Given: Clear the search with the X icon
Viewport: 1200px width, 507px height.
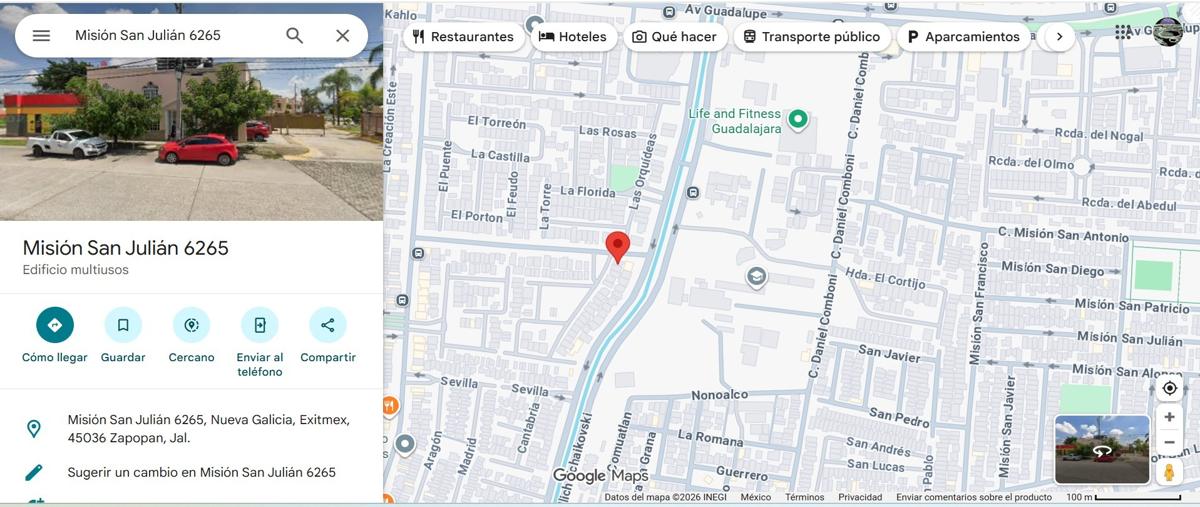Looking at the screenshot, I should click(x=343, y=35).
